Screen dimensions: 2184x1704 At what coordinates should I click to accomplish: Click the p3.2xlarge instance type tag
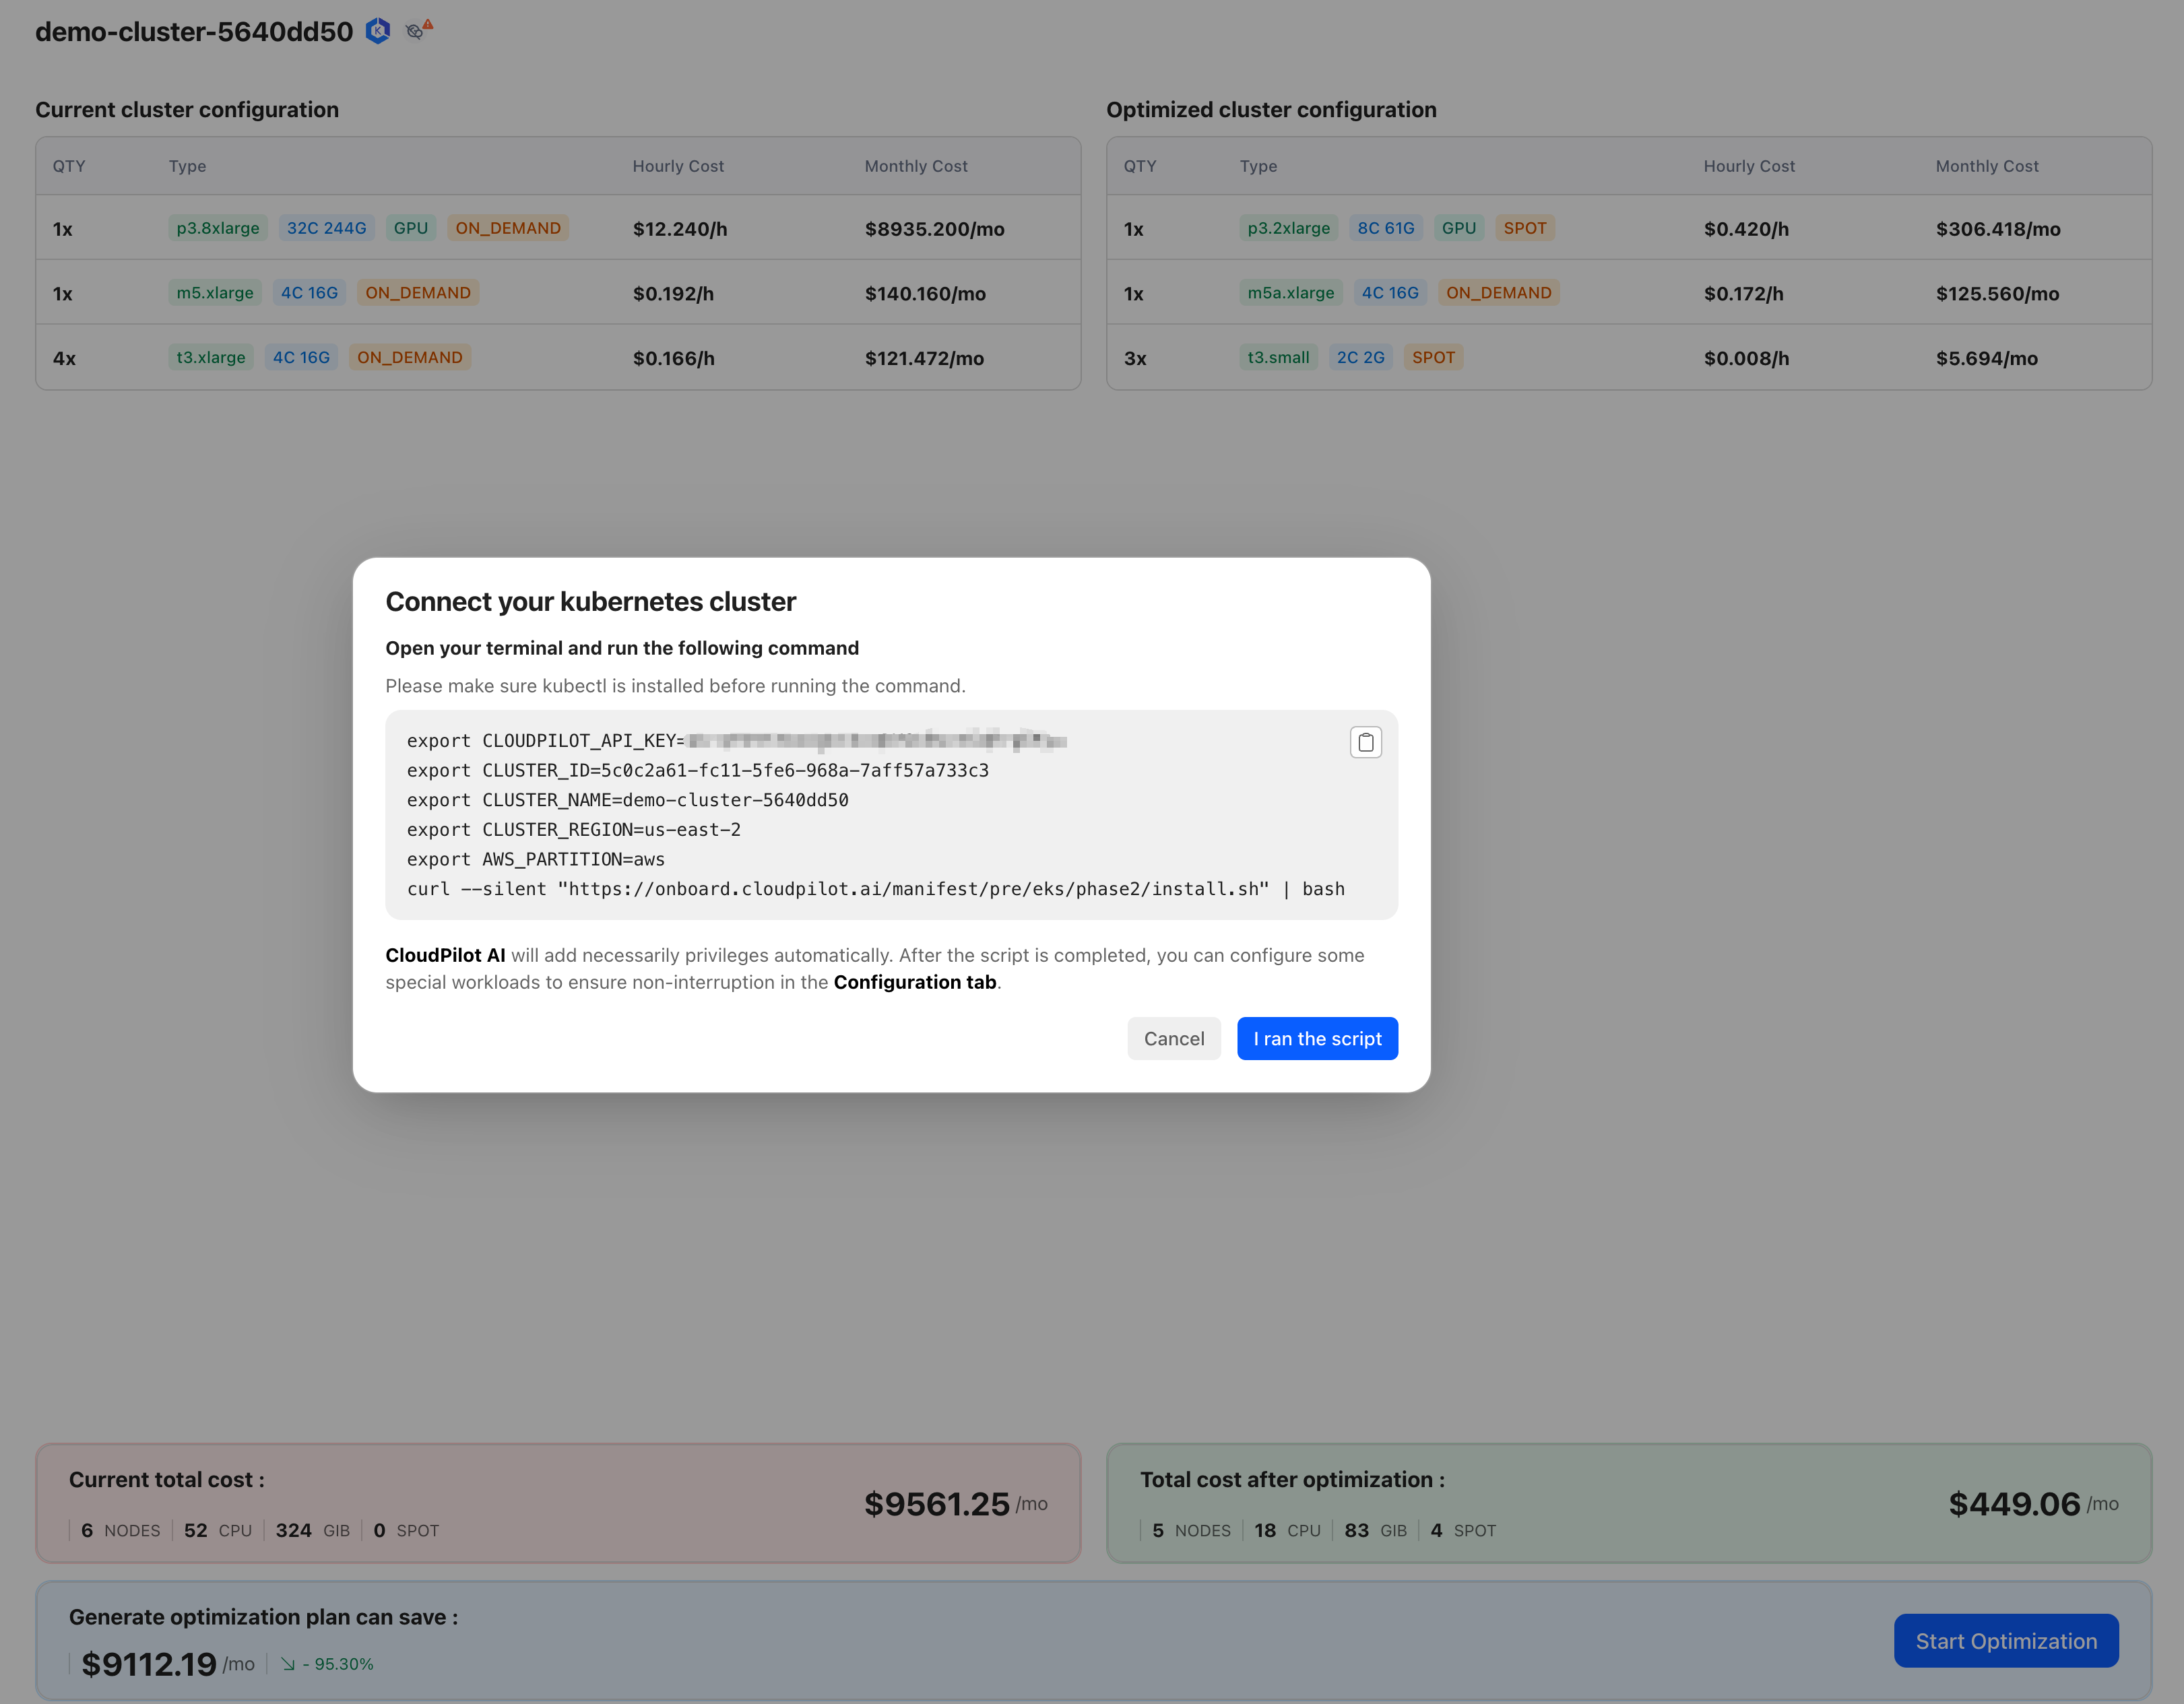tap(1288, 228)
